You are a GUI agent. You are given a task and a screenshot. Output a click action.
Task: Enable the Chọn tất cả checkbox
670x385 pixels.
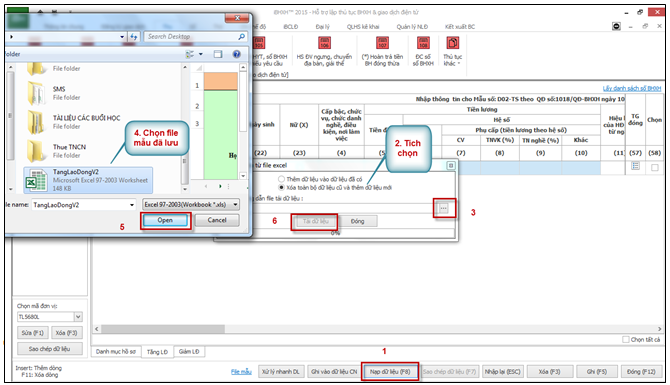click(626, 339)
